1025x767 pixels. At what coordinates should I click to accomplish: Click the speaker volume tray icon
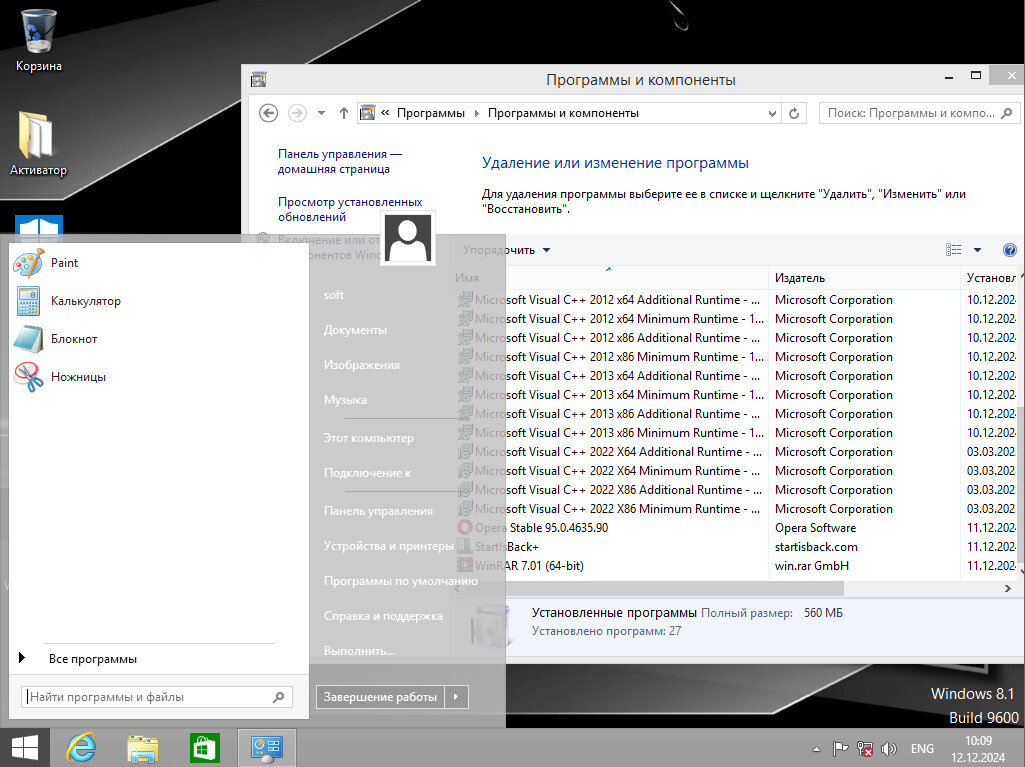[888, 749]
